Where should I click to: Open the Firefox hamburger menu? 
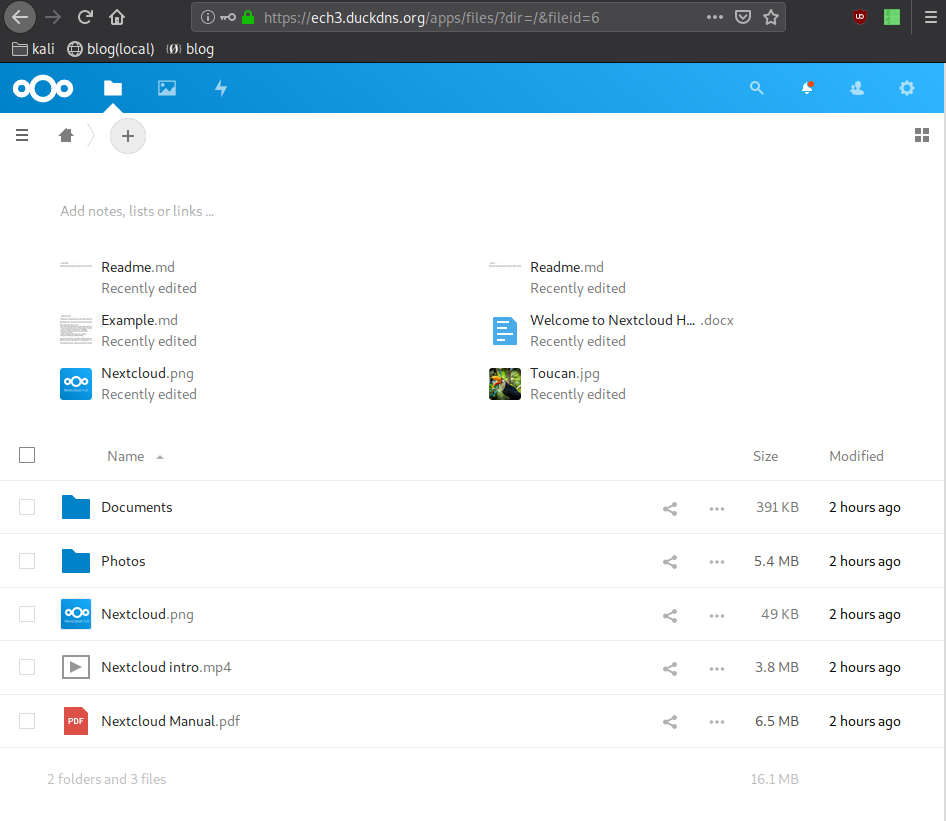931,17
